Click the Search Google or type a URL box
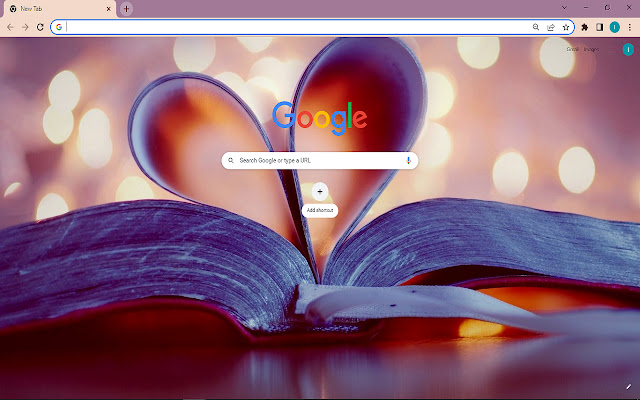The image size is (640, 400). [320, 160]
